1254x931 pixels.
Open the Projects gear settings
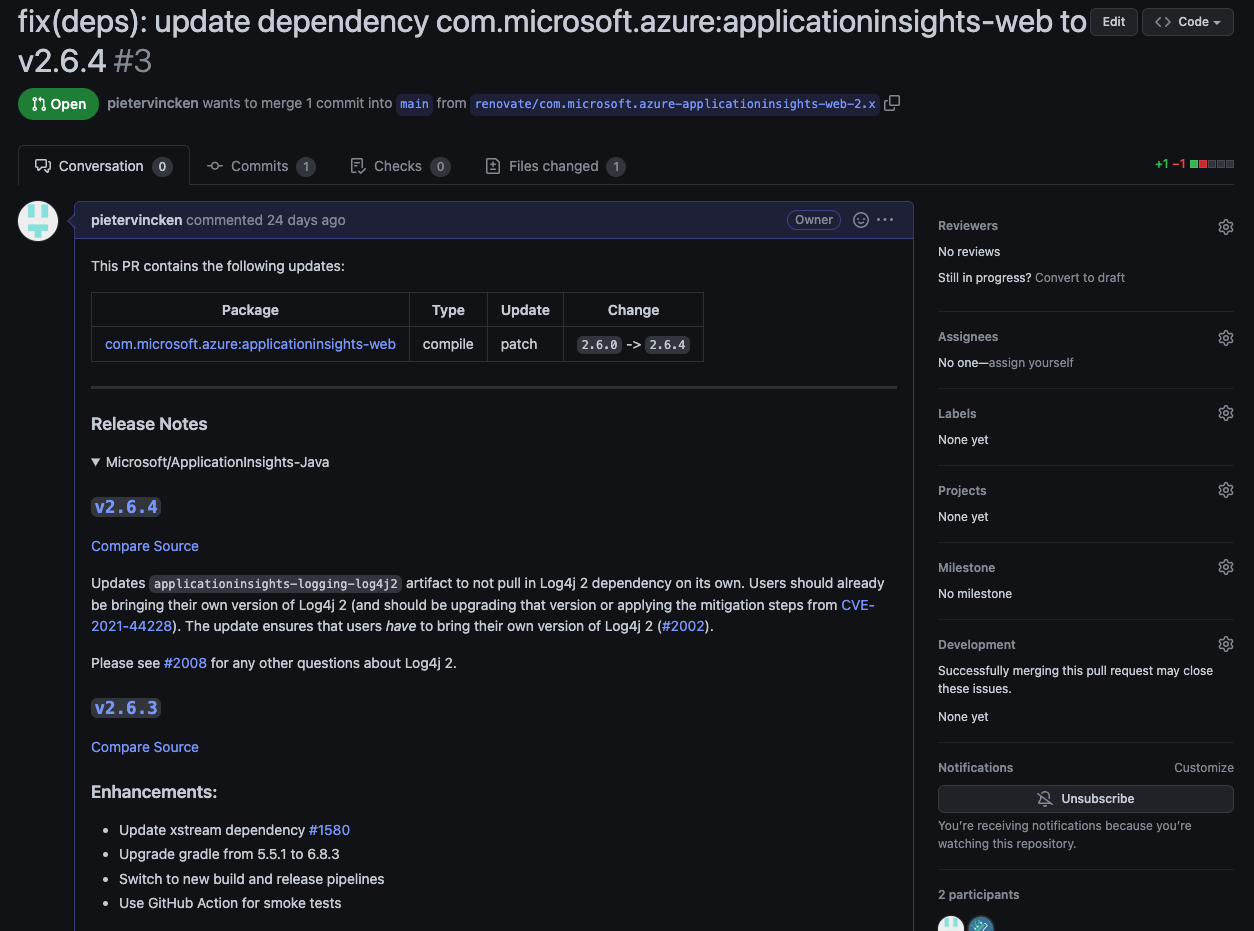pos(1225,490)
